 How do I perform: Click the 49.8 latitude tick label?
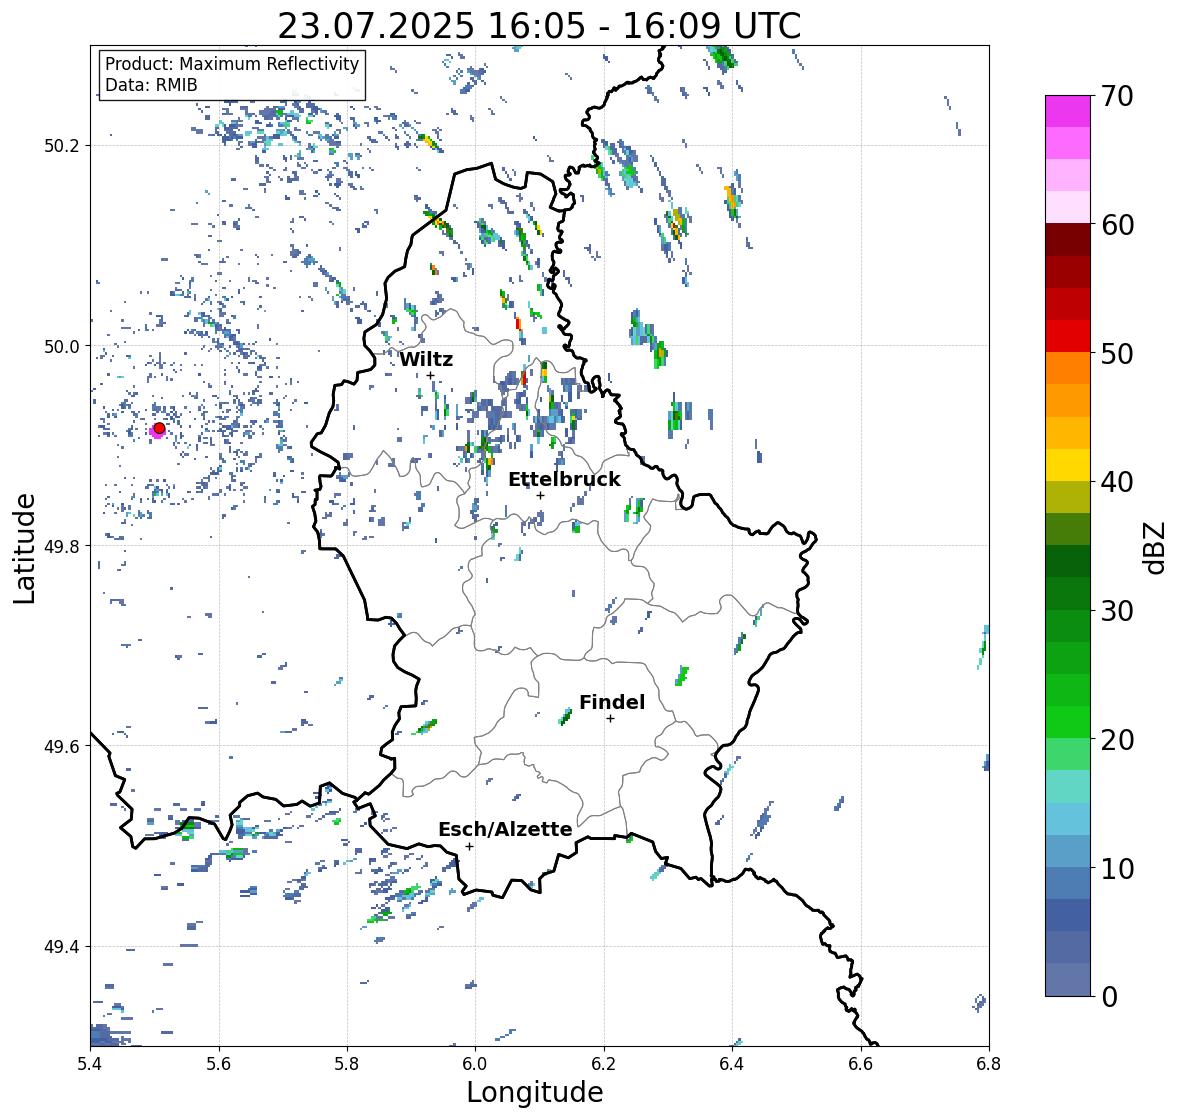pos(63,546)
